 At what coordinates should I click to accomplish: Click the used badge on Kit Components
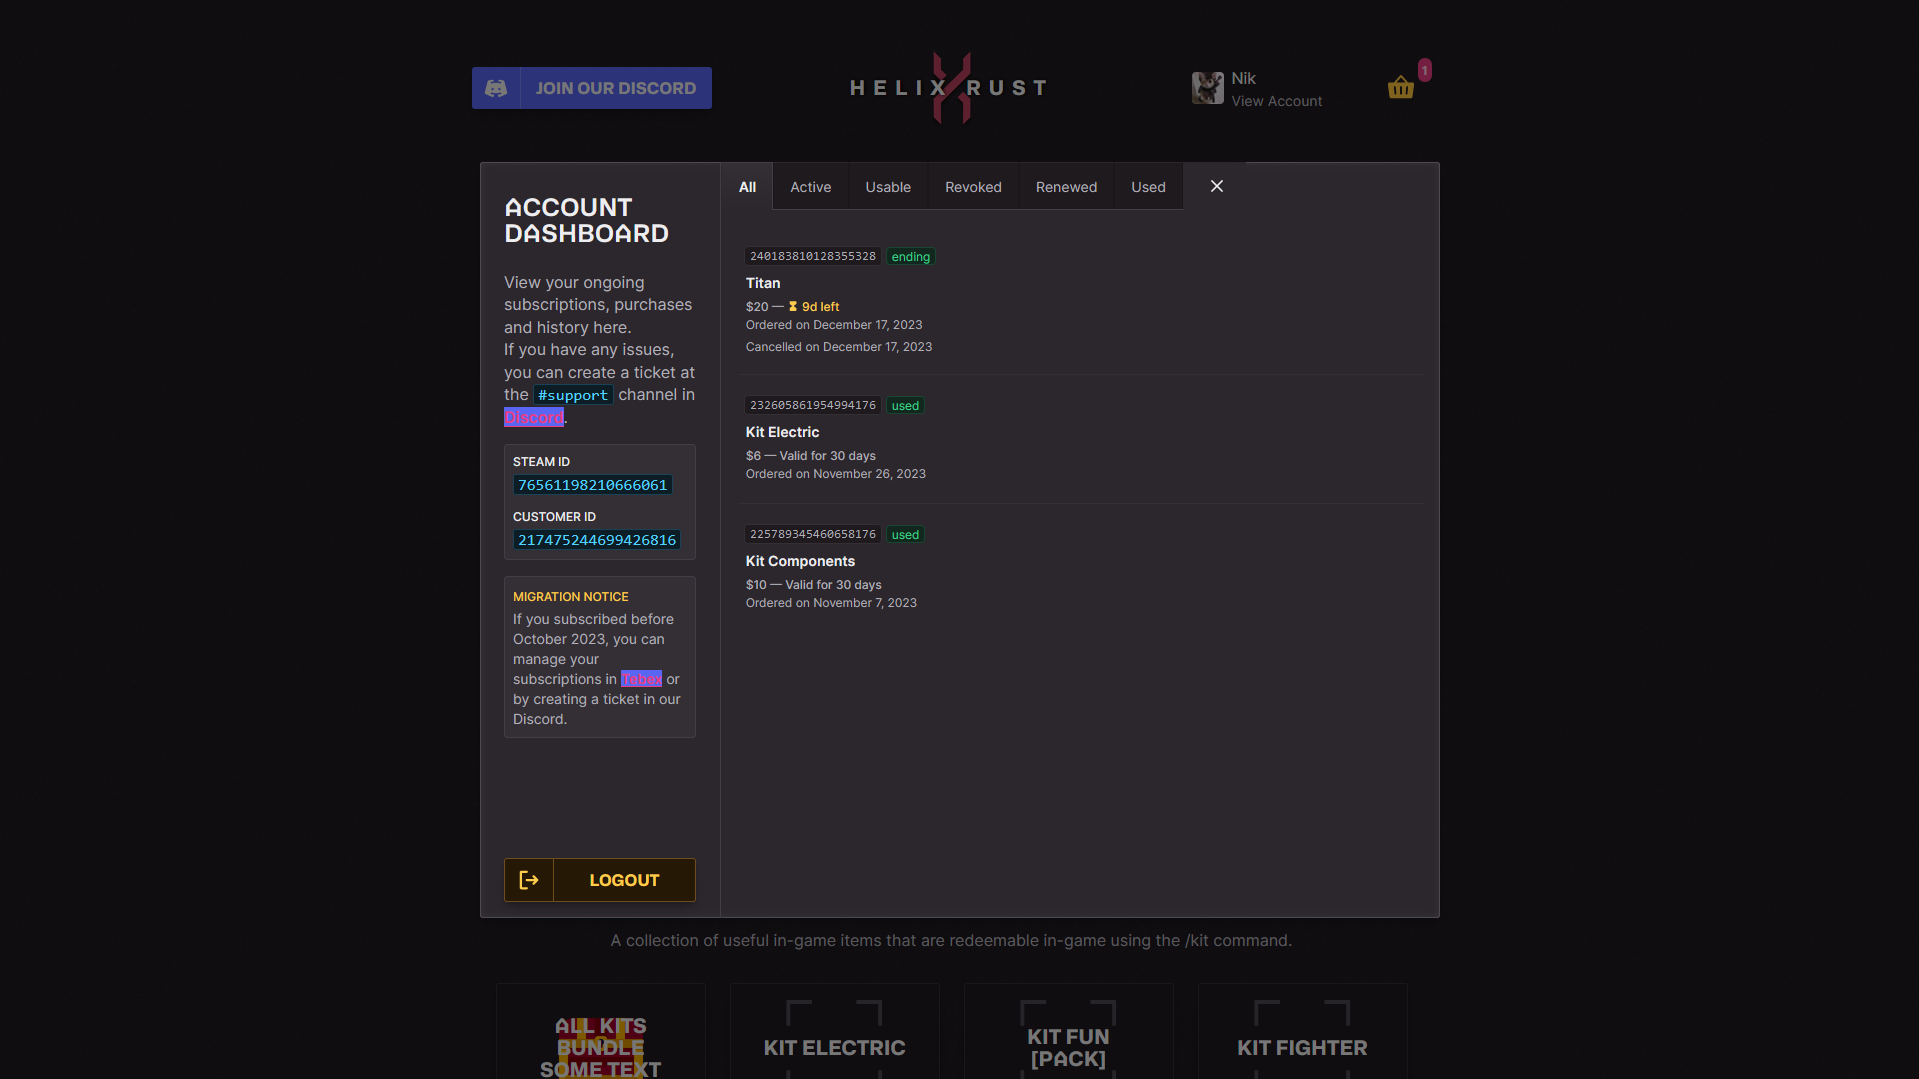tap(904, 534)
